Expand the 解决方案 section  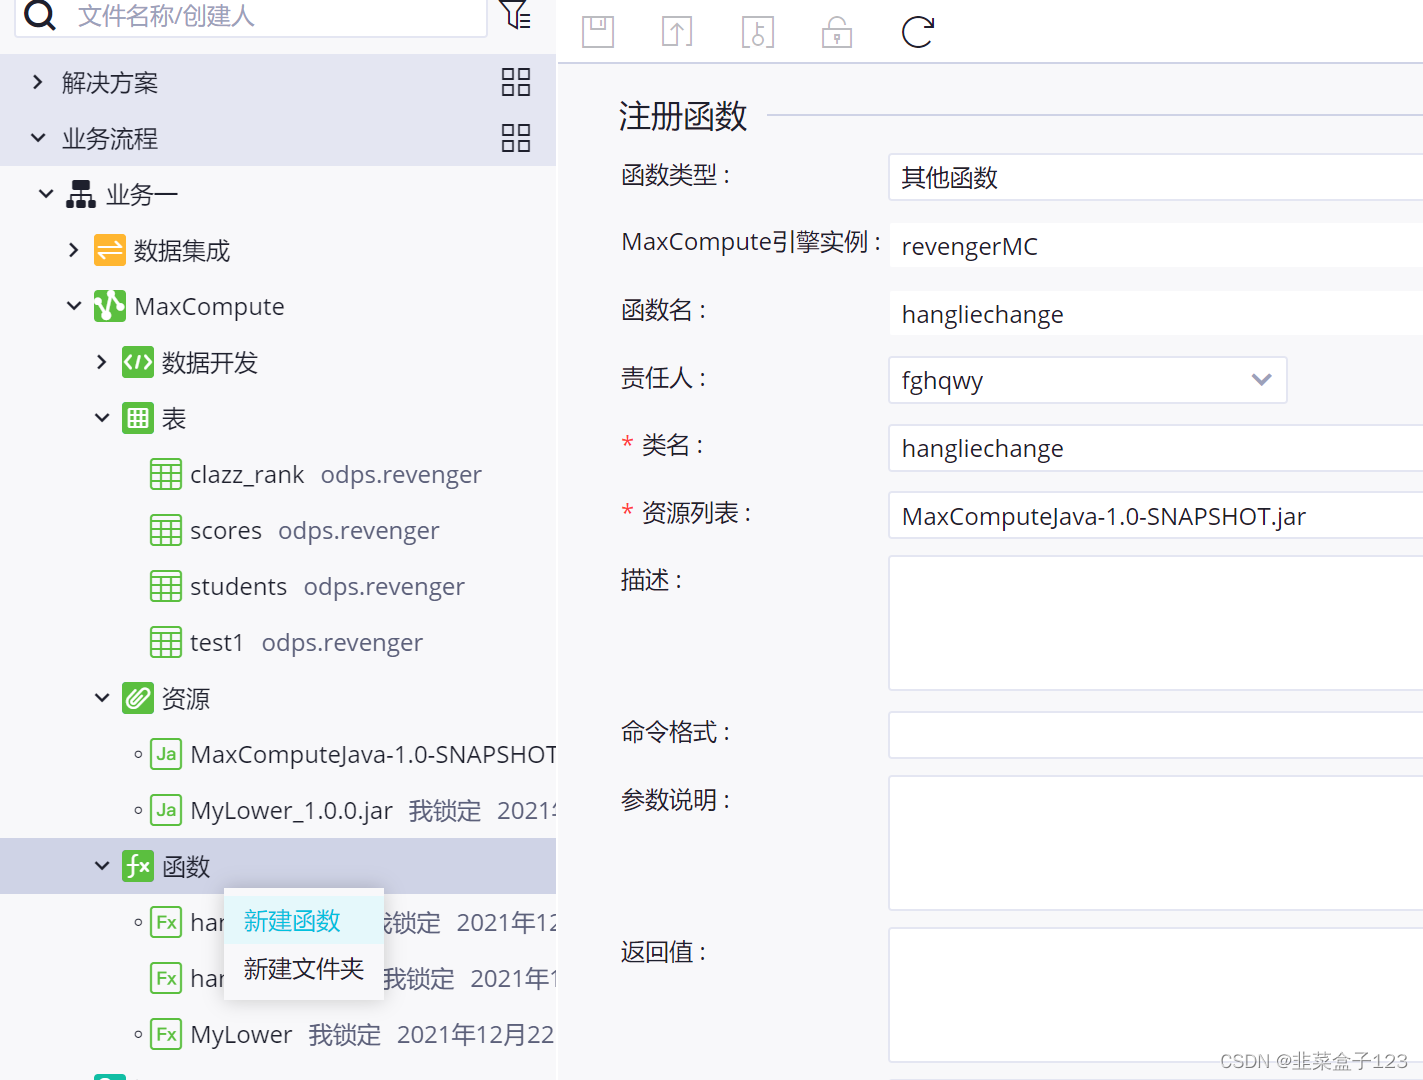point(38,82)
